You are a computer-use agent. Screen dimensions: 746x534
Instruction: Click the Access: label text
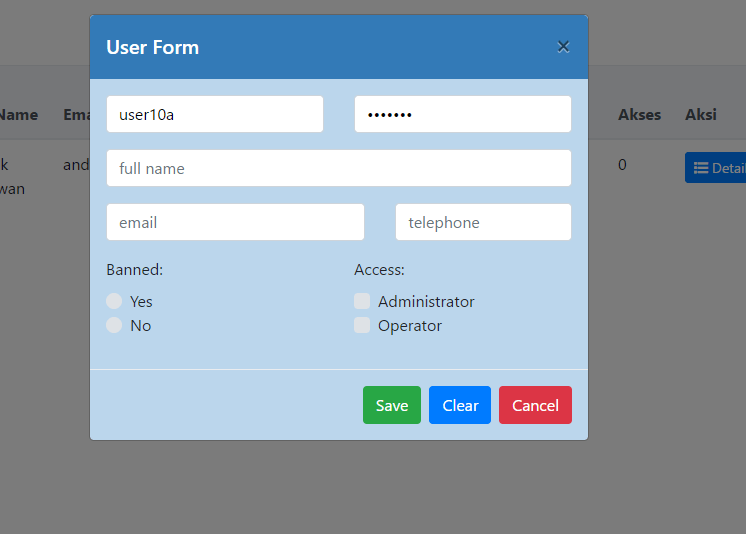379,269
